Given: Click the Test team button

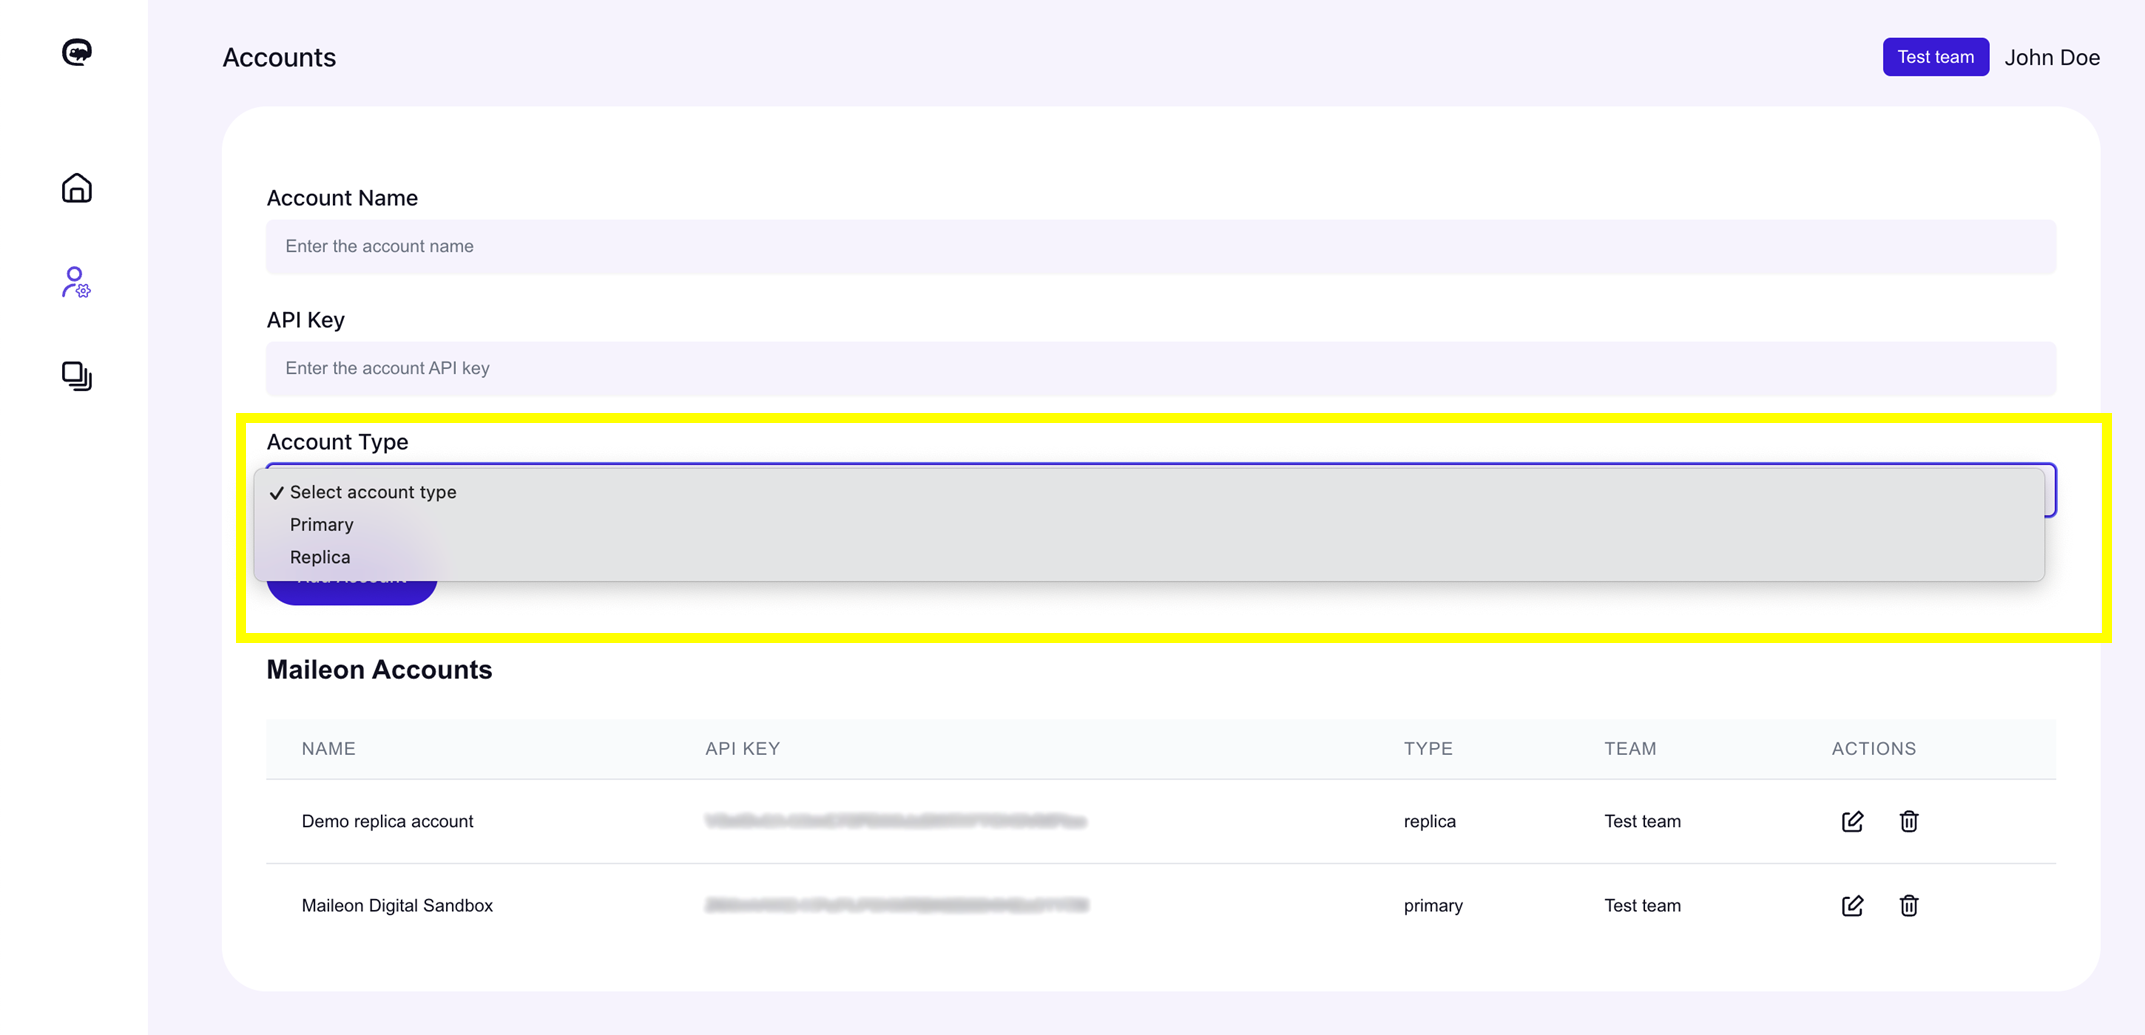Looking at the screenshot, I should click(1935, 56).
